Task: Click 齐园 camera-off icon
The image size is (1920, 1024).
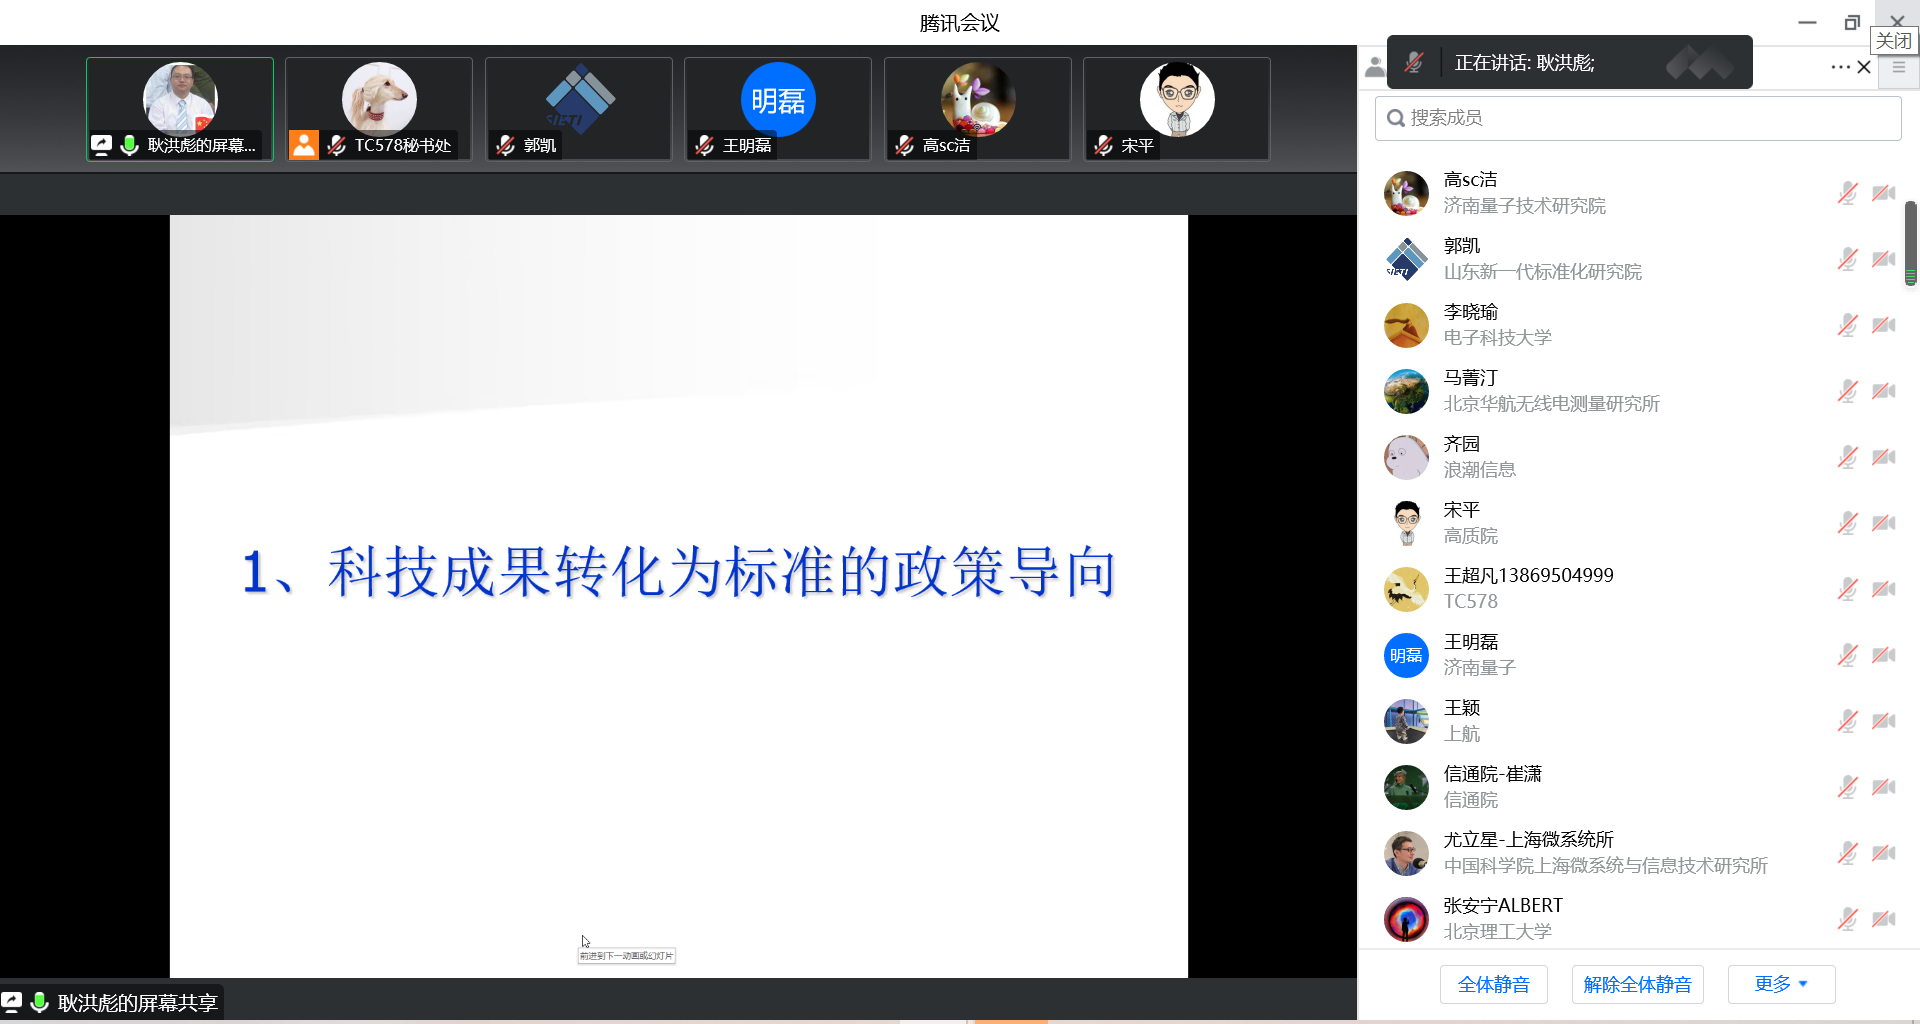Action: [x=1884, y=457]
